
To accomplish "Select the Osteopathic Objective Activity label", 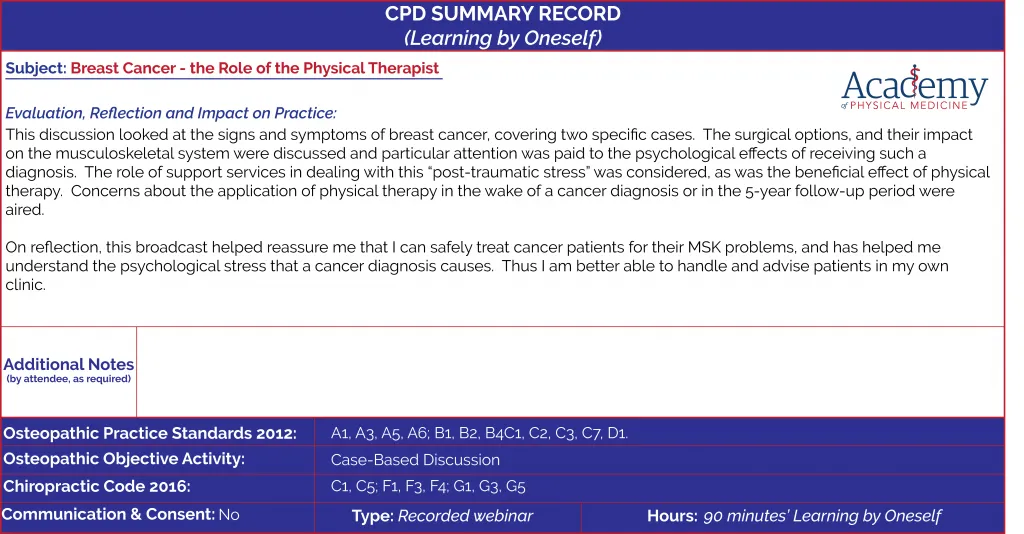I will tap(124, 459).
